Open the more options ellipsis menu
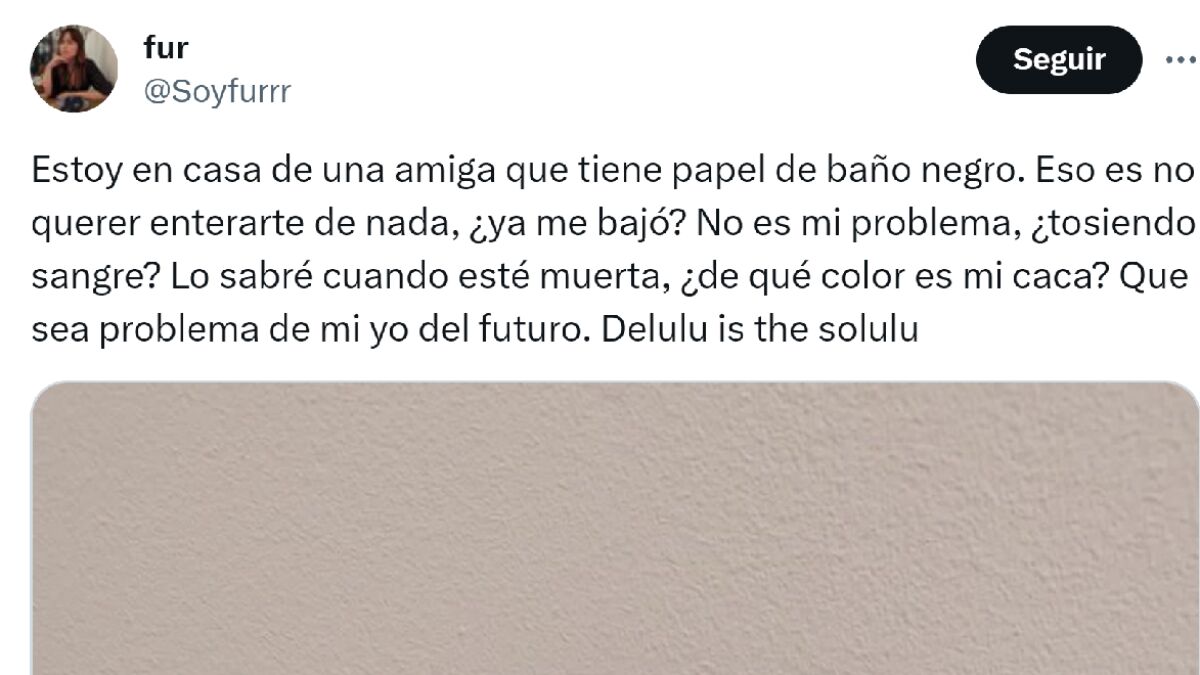 click(1181, 59)
